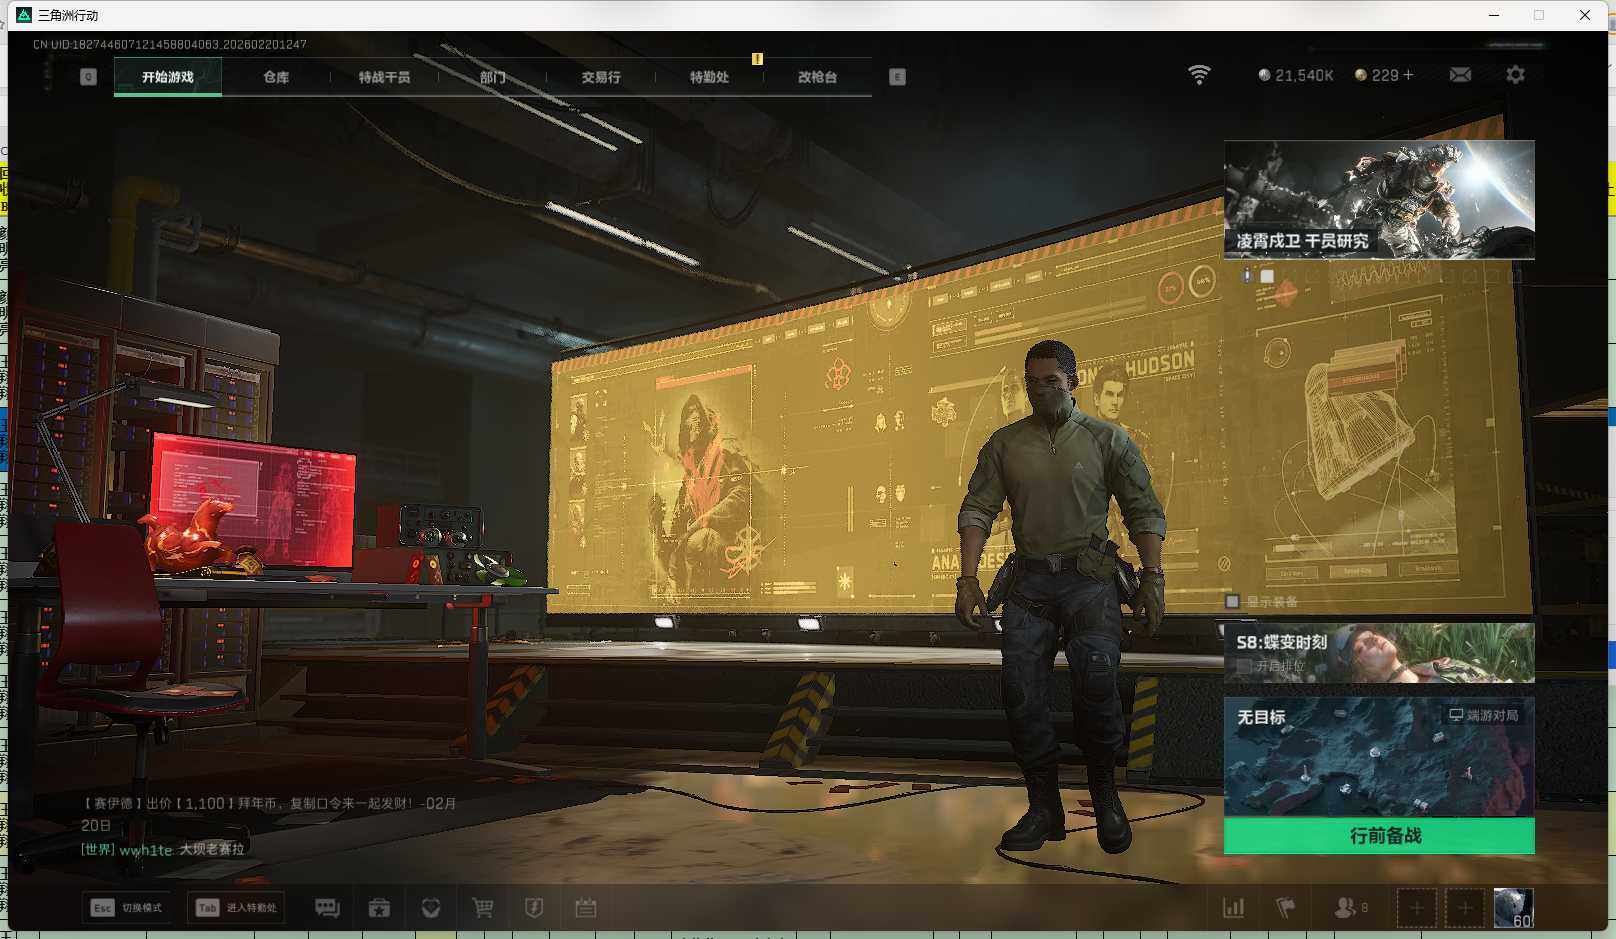
Task: Click the green 行前备战 button
Action: coord(1379,836)
